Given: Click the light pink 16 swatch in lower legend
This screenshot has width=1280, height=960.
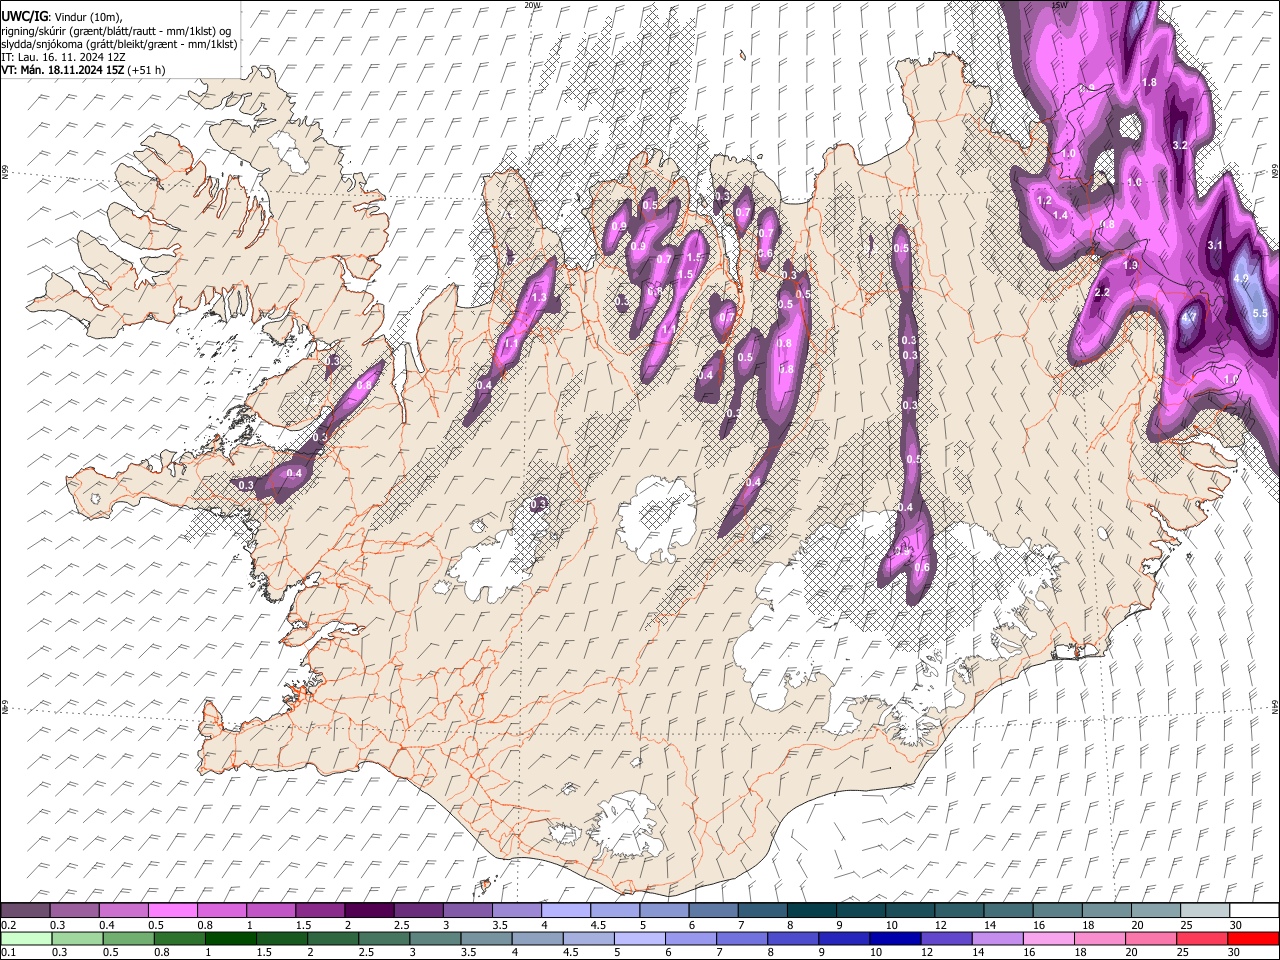Looking at the screenshot, I should click(1048, 939).
